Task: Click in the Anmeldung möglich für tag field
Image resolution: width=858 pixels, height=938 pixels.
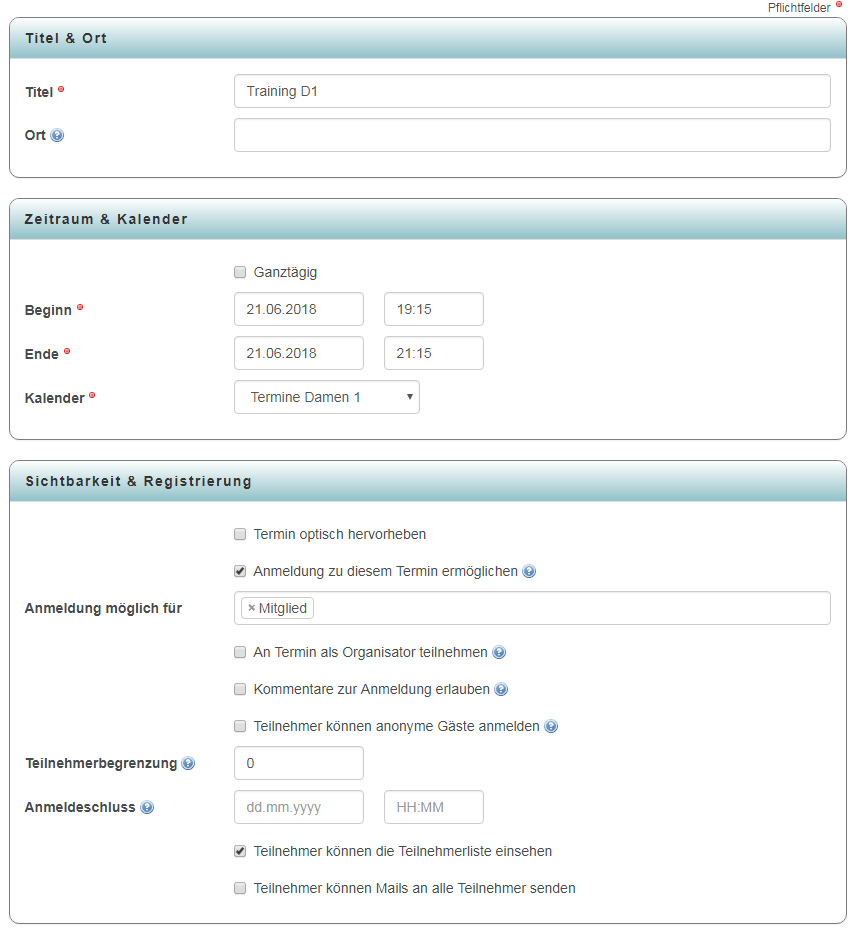Action: tap(570, 608)
